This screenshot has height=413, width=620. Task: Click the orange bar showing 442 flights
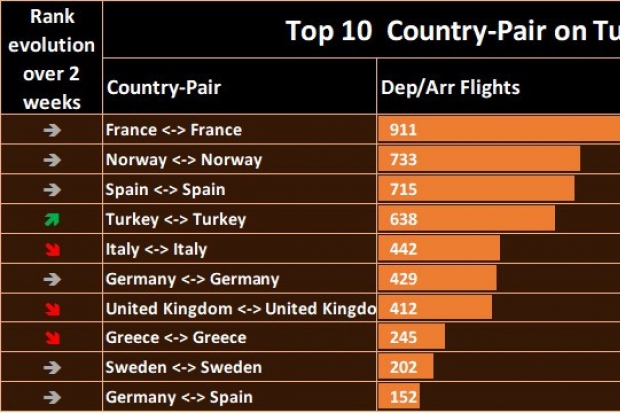(x=438, y=249)
